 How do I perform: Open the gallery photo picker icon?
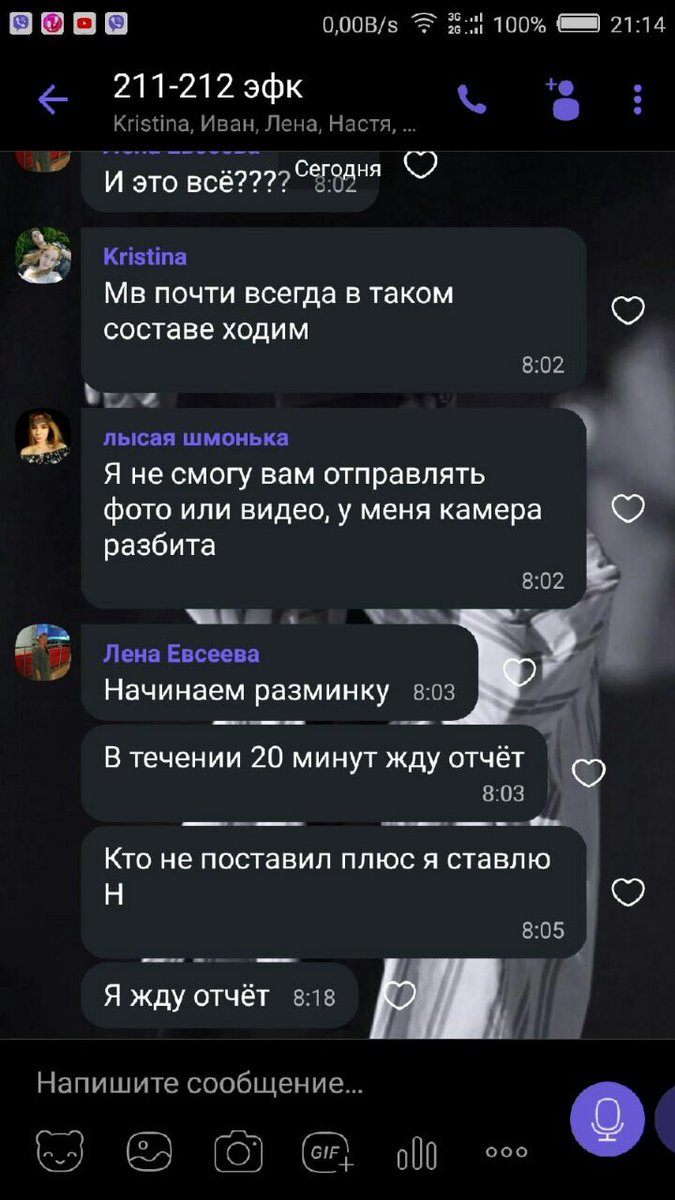tap(149, 1152)
